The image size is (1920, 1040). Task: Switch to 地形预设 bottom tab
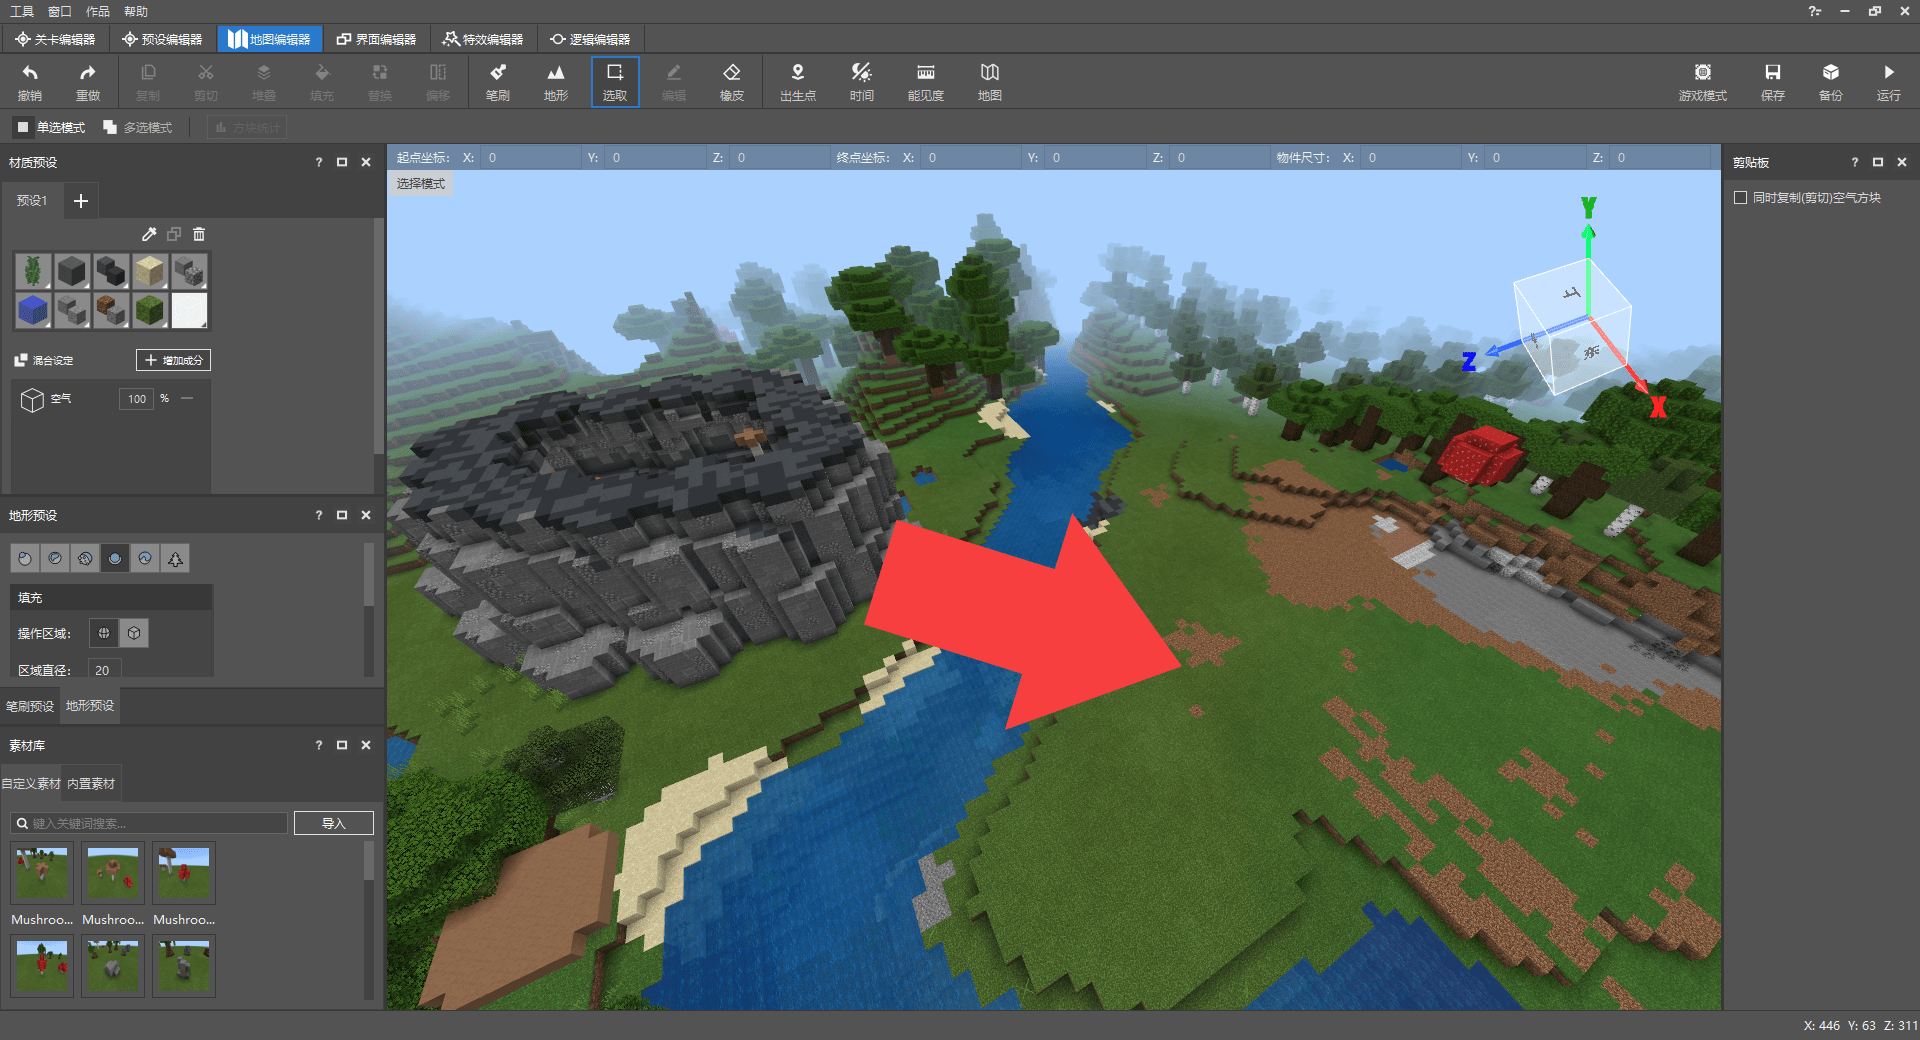click(x=90, y=706)
